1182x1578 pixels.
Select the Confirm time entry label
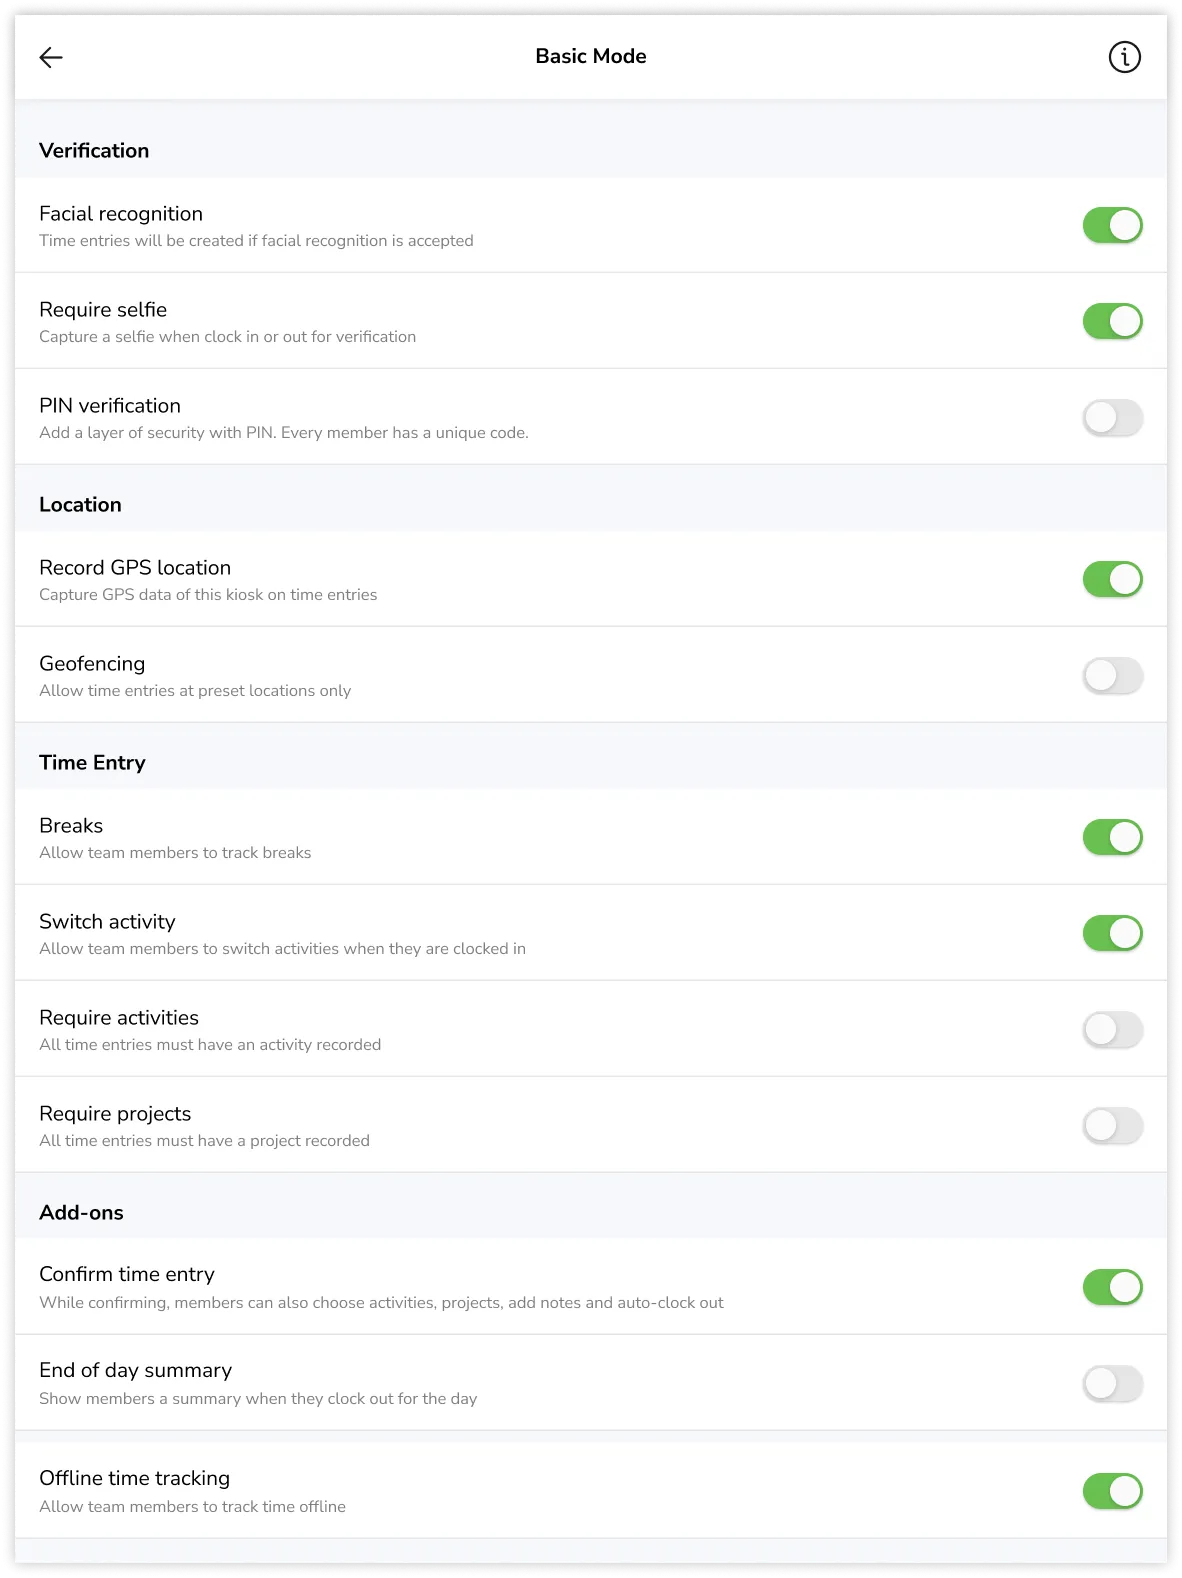[127, 1275]
